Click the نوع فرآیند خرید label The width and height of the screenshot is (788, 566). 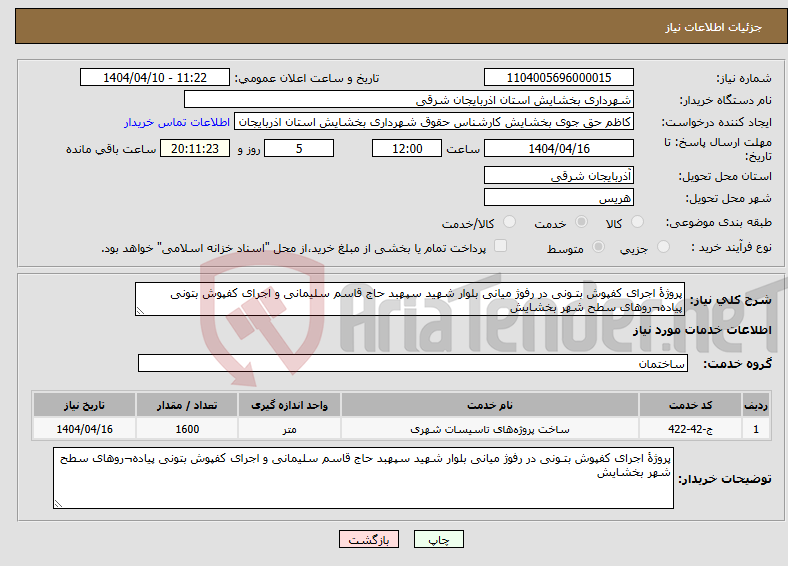pyautogui.click(x=731, y=247)
